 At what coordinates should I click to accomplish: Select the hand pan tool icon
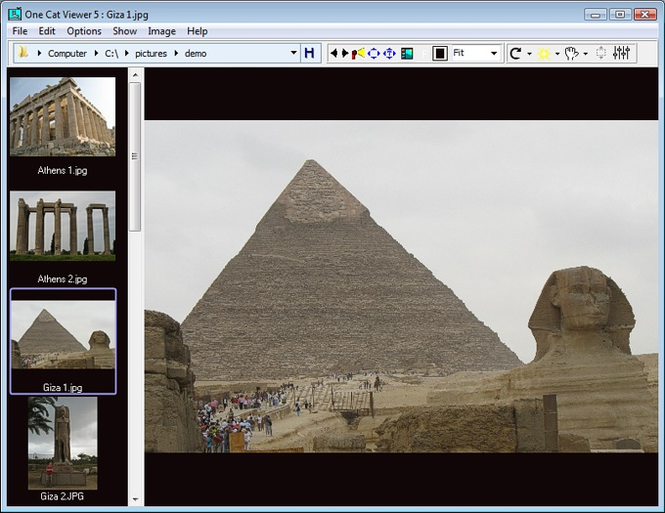coord(572,53)
